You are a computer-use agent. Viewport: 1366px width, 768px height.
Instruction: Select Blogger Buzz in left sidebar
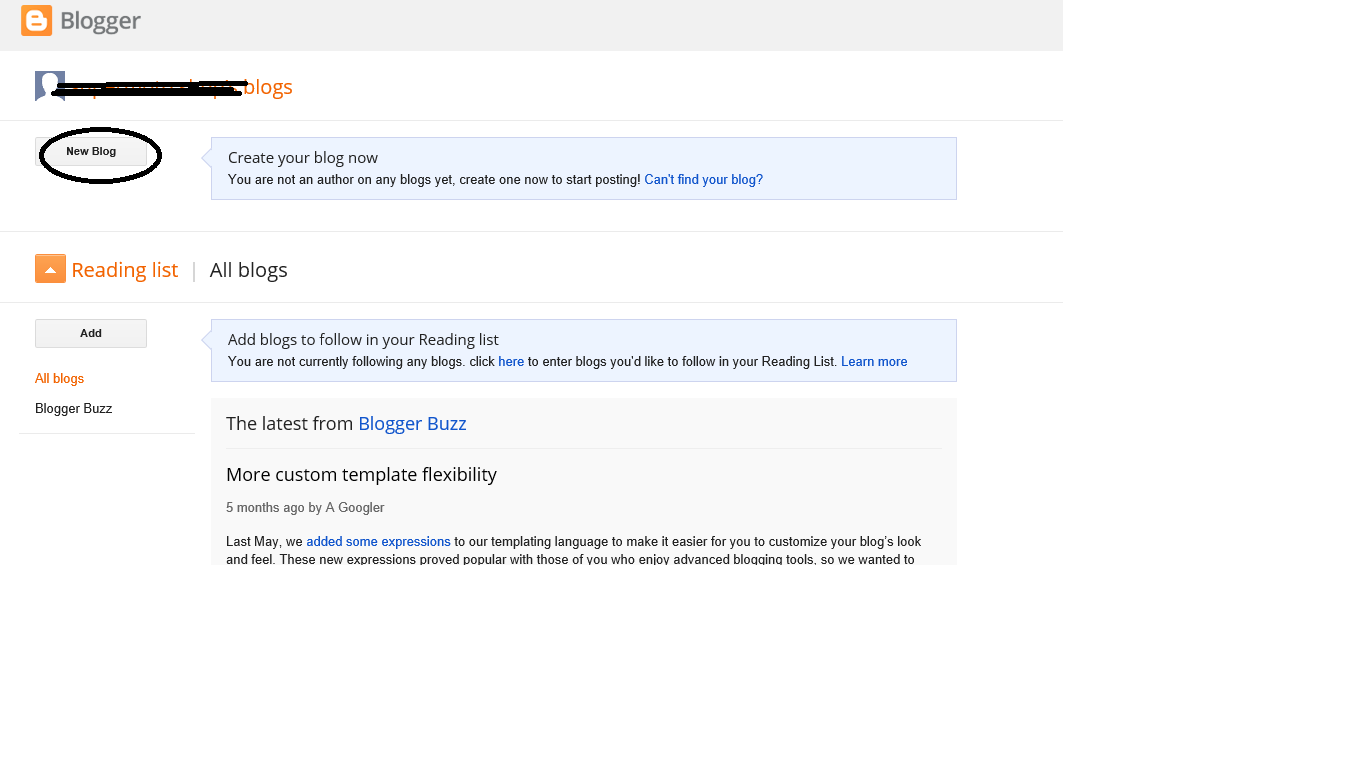pyautogui.click(x=73, y=409)
